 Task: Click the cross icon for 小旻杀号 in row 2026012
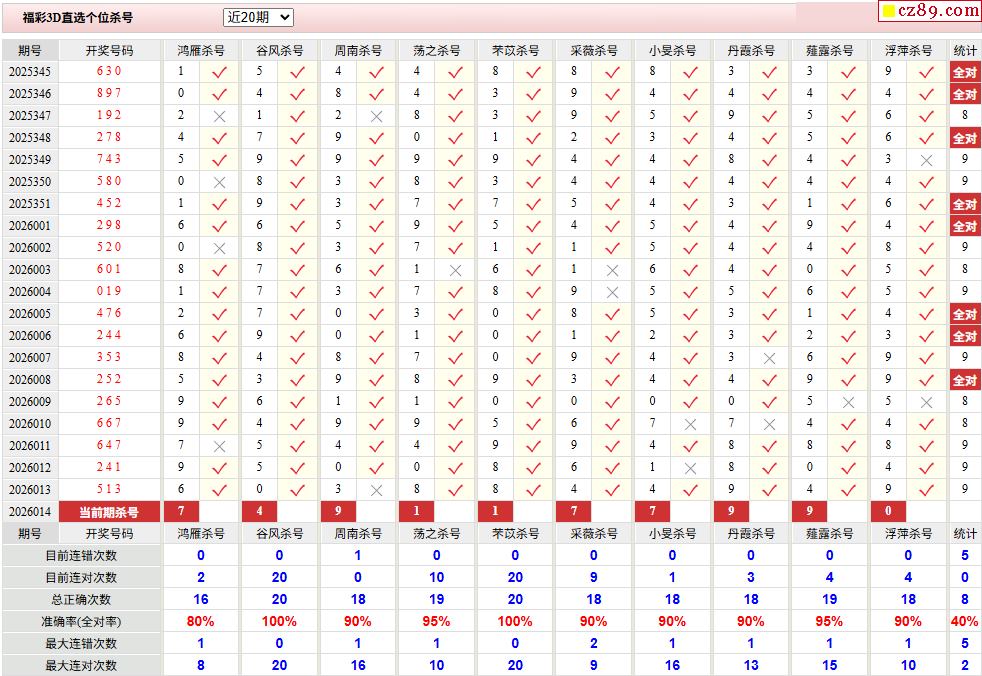[690, 468]
